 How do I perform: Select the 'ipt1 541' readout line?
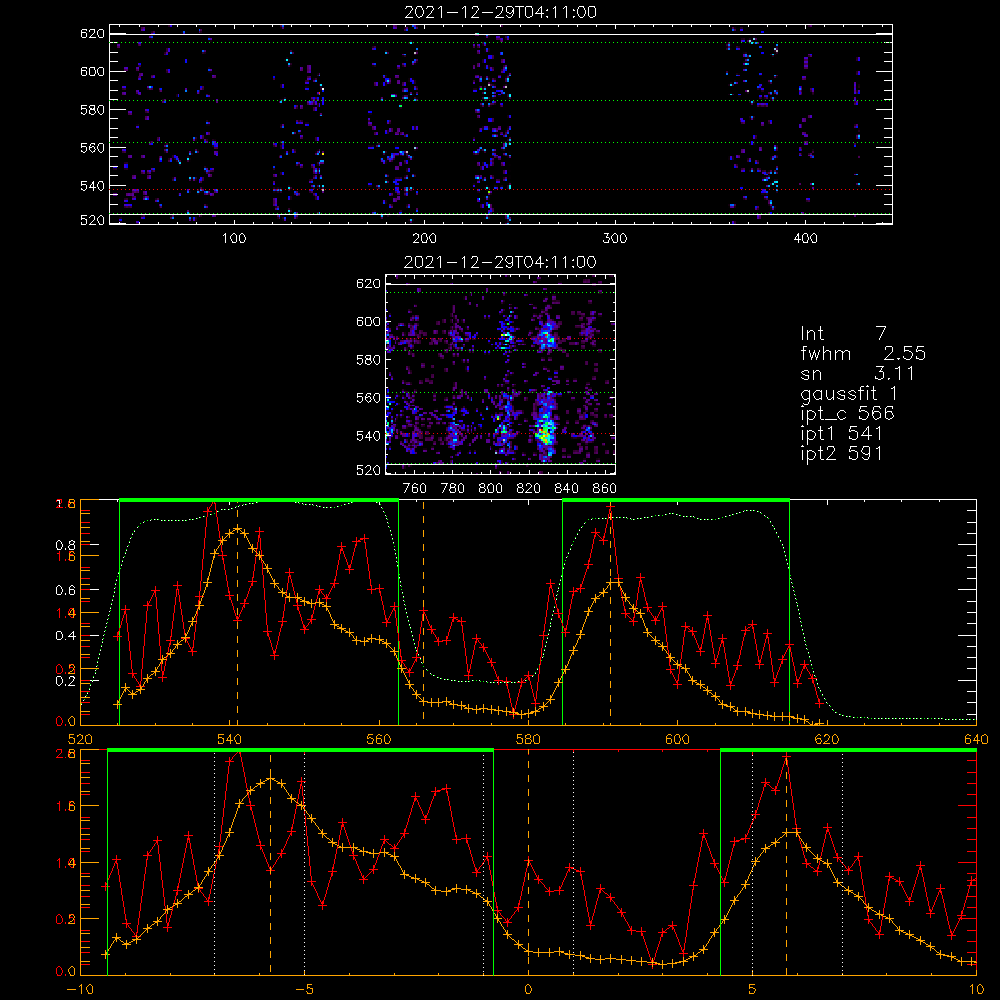tap(842, 434)
